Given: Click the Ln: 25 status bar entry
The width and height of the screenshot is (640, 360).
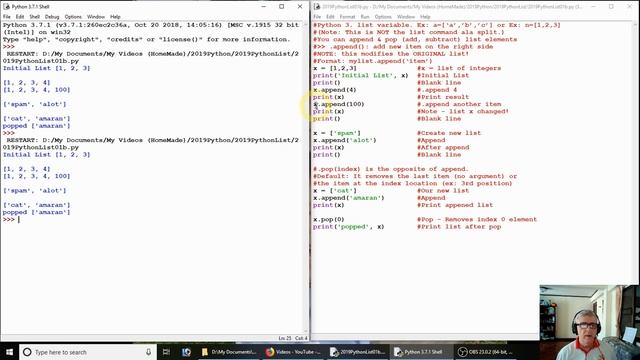Looking at the screenshot, I should pyautogui.click(x=285, y=338).
